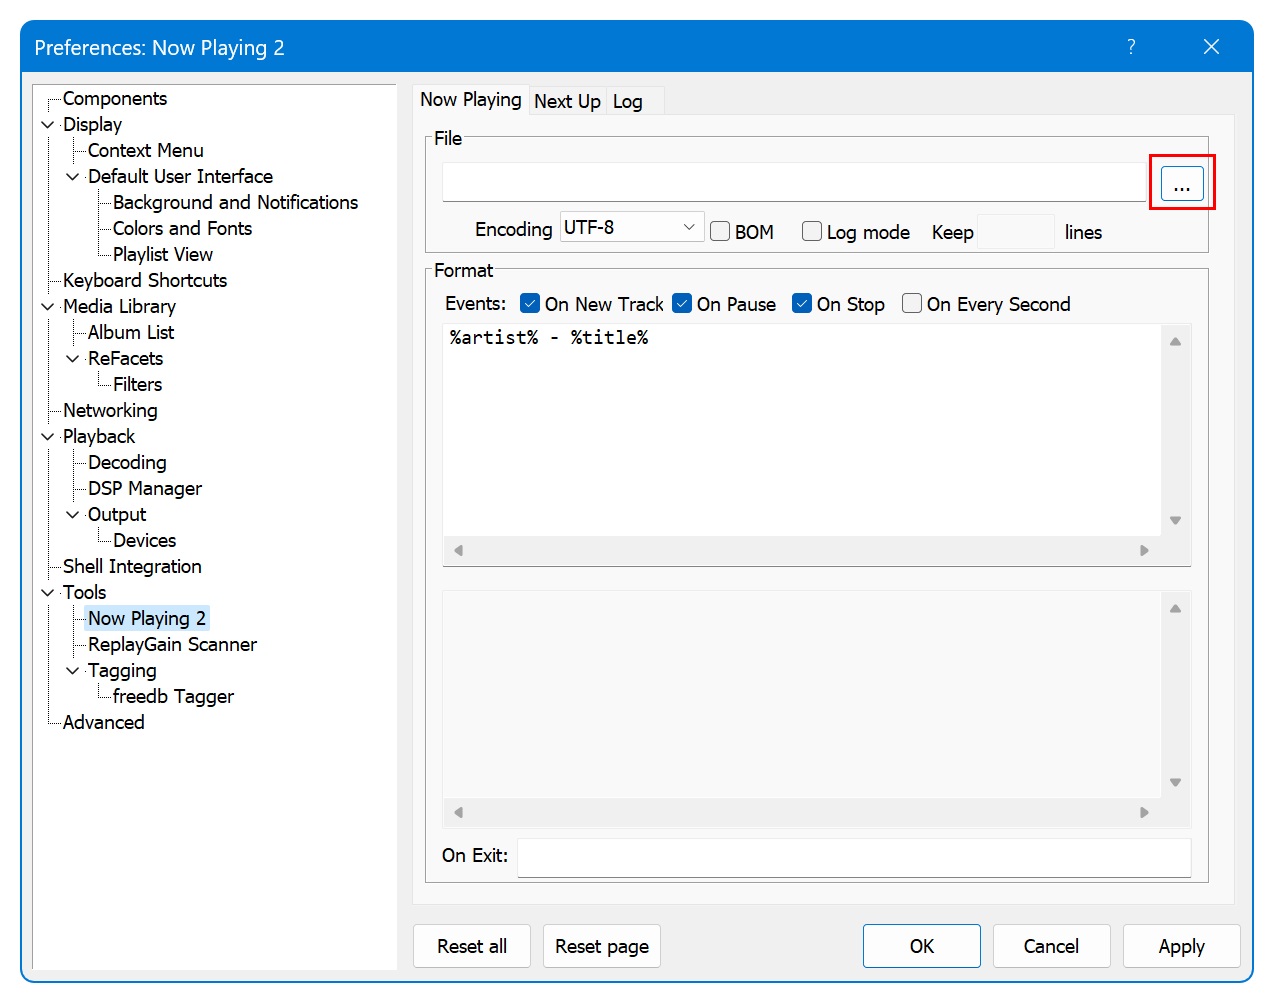Collapse the Media Library node

(47, 307)
